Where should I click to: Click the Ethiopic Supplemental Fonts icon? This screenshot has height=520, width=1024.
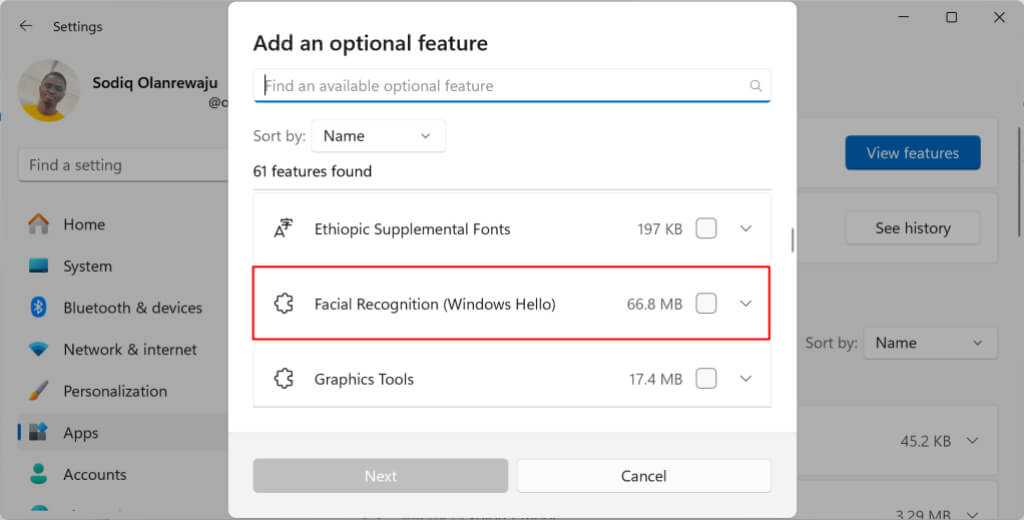coord(283,229)
